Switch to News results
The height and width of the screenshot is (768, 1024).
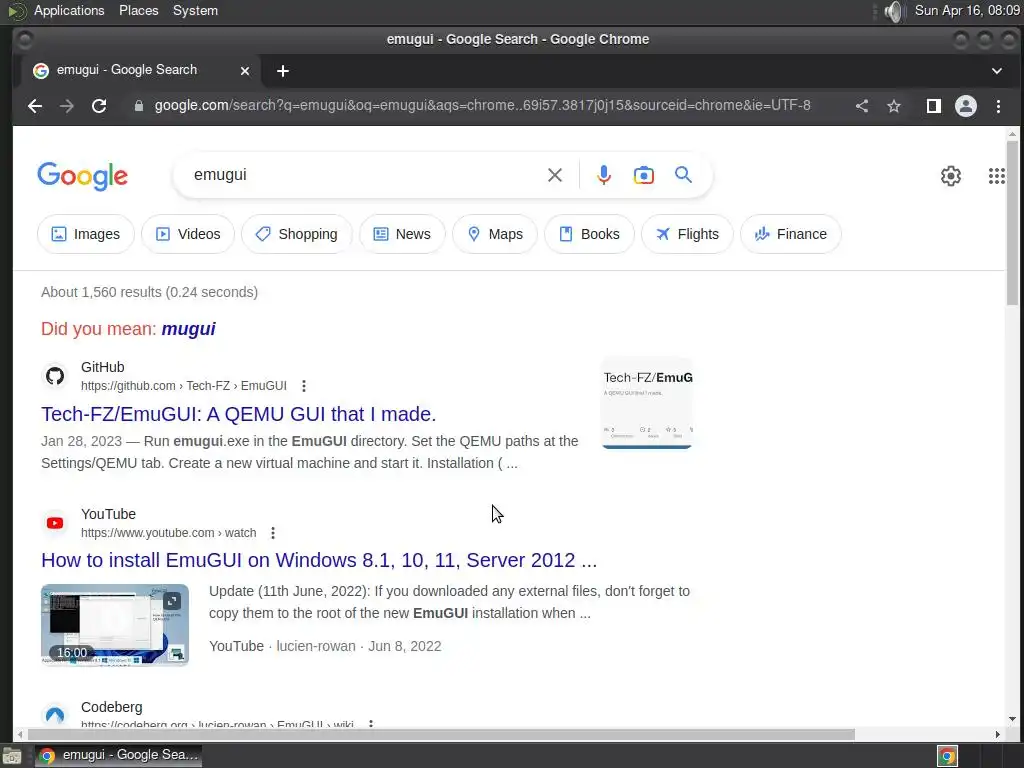(402, 234)
